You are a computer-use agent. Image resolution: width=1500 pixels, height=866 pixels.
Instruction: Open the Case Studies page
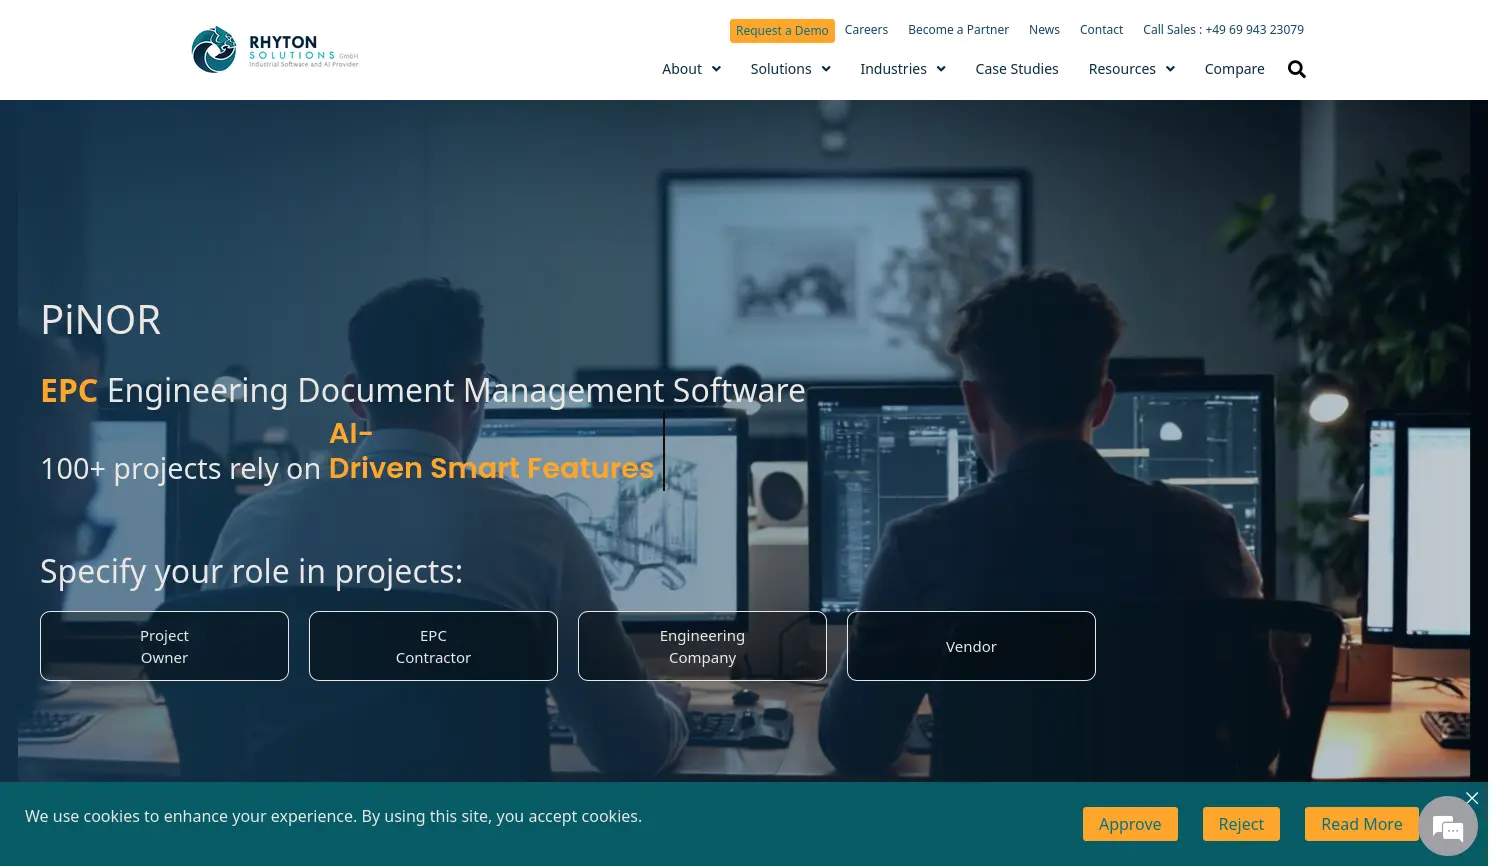coord(1016,68)
